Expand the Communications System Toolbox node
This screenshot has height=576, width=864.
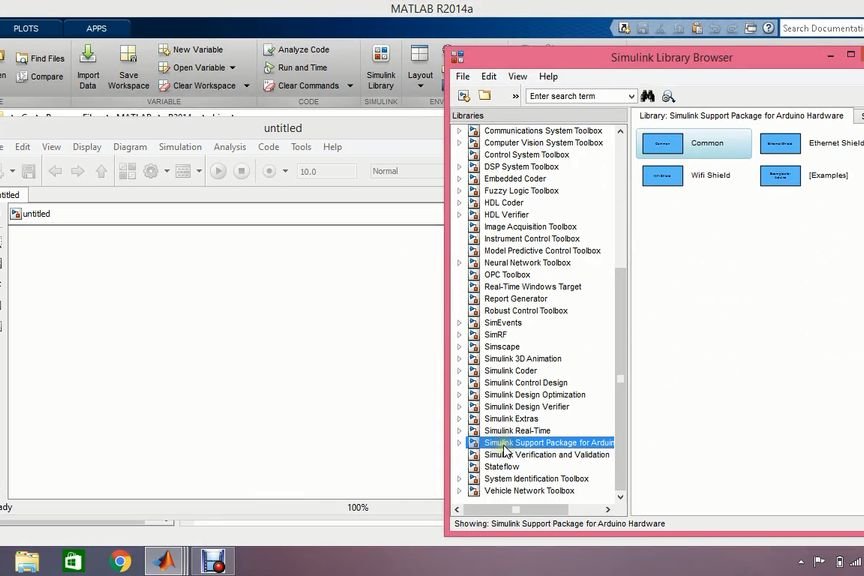(459, 131)
